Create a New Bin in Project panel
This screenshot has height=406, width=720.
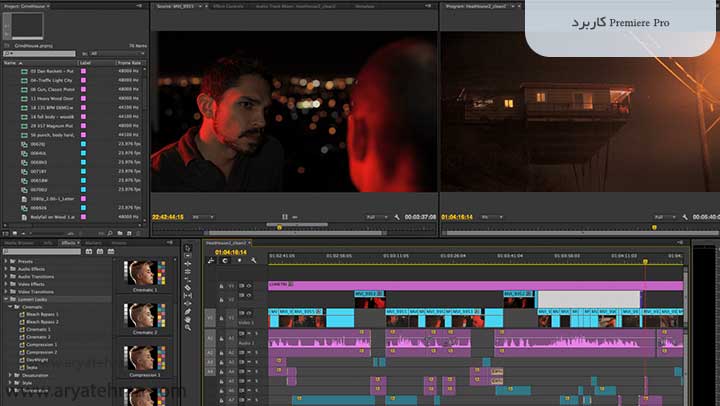click(120, 233)
